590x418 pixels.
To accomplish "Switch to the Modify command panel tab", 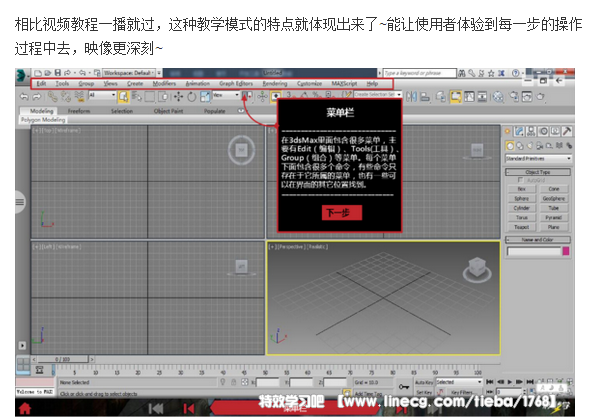I will [x=520, y=131].
